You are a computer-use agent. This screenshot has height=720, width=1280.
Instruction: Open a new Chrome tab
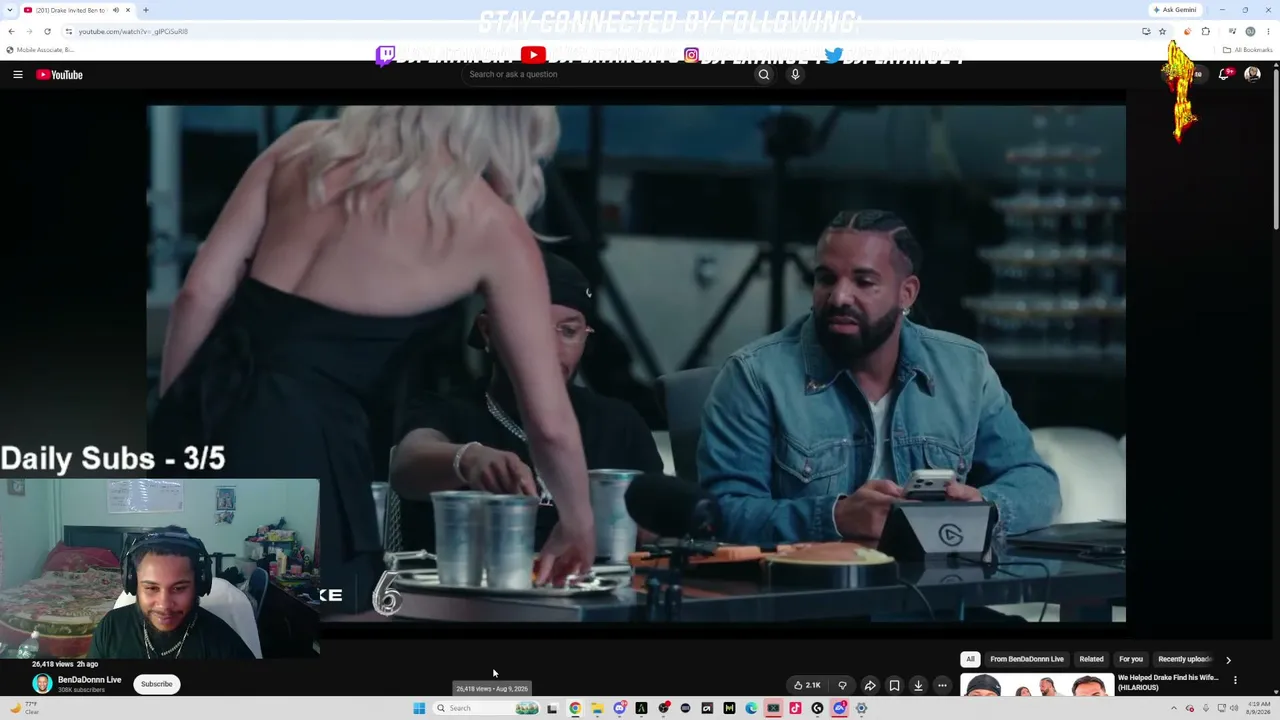145,10
